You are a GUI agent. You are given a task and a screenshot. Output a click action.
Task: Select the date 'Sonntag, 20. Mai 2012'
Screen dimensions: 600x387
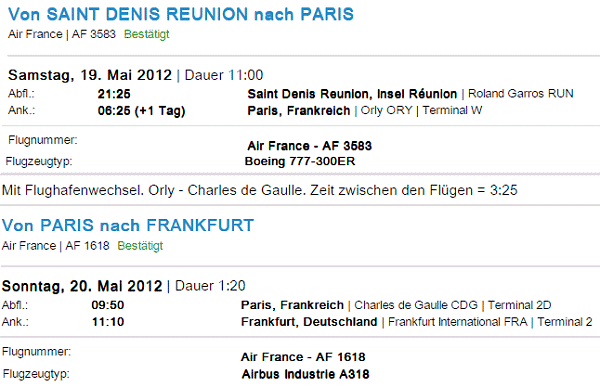click(x=82, y=286)
